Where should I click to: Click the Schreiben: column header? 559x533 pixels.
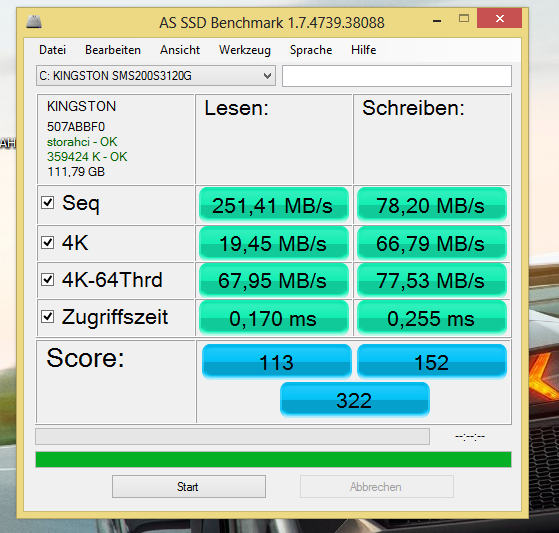[x=413, y=108]
